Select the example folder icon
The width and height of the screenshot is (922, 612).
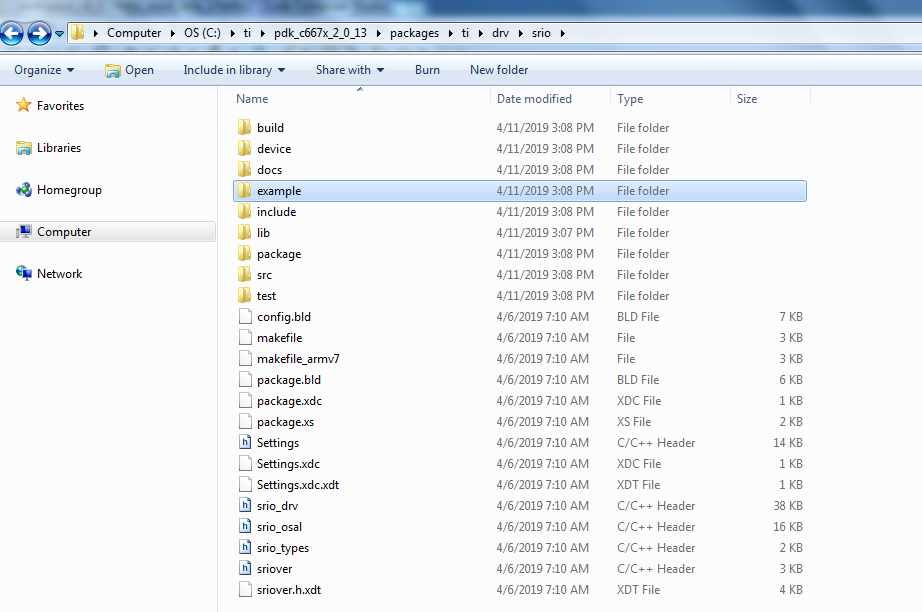pyautogui.click(x=245, y=190)
